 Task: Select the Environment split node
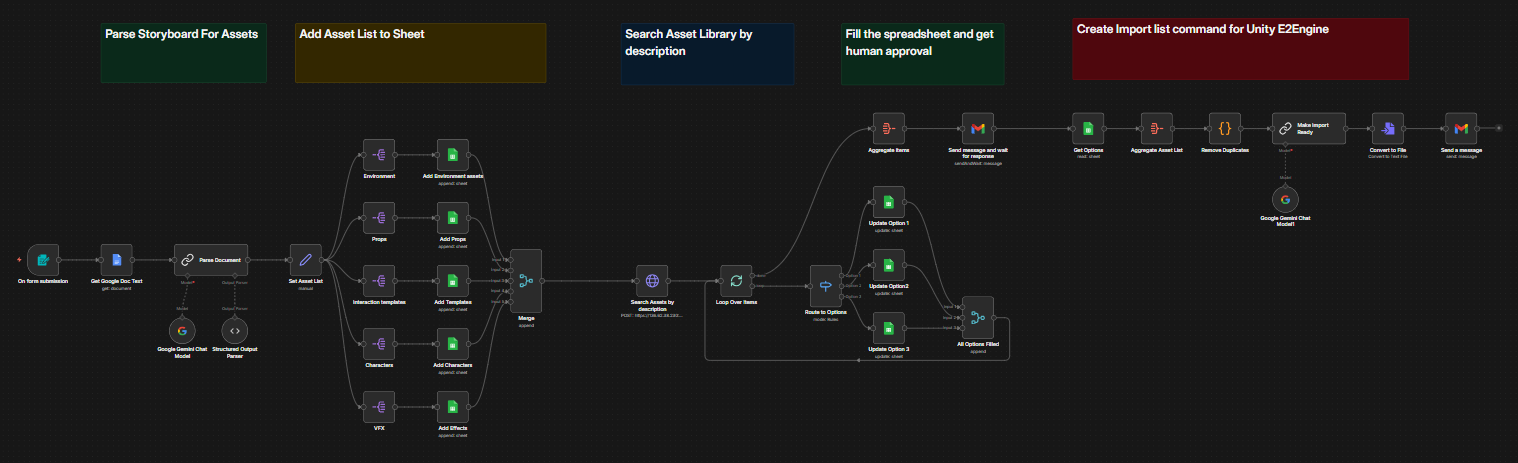(380, 155)
